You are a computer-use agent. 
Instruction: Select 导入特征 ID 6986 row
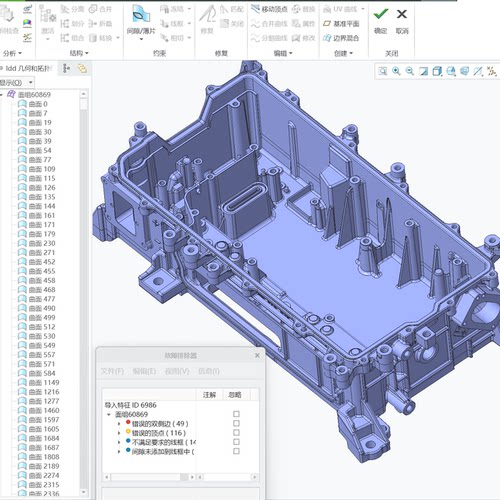130,405
